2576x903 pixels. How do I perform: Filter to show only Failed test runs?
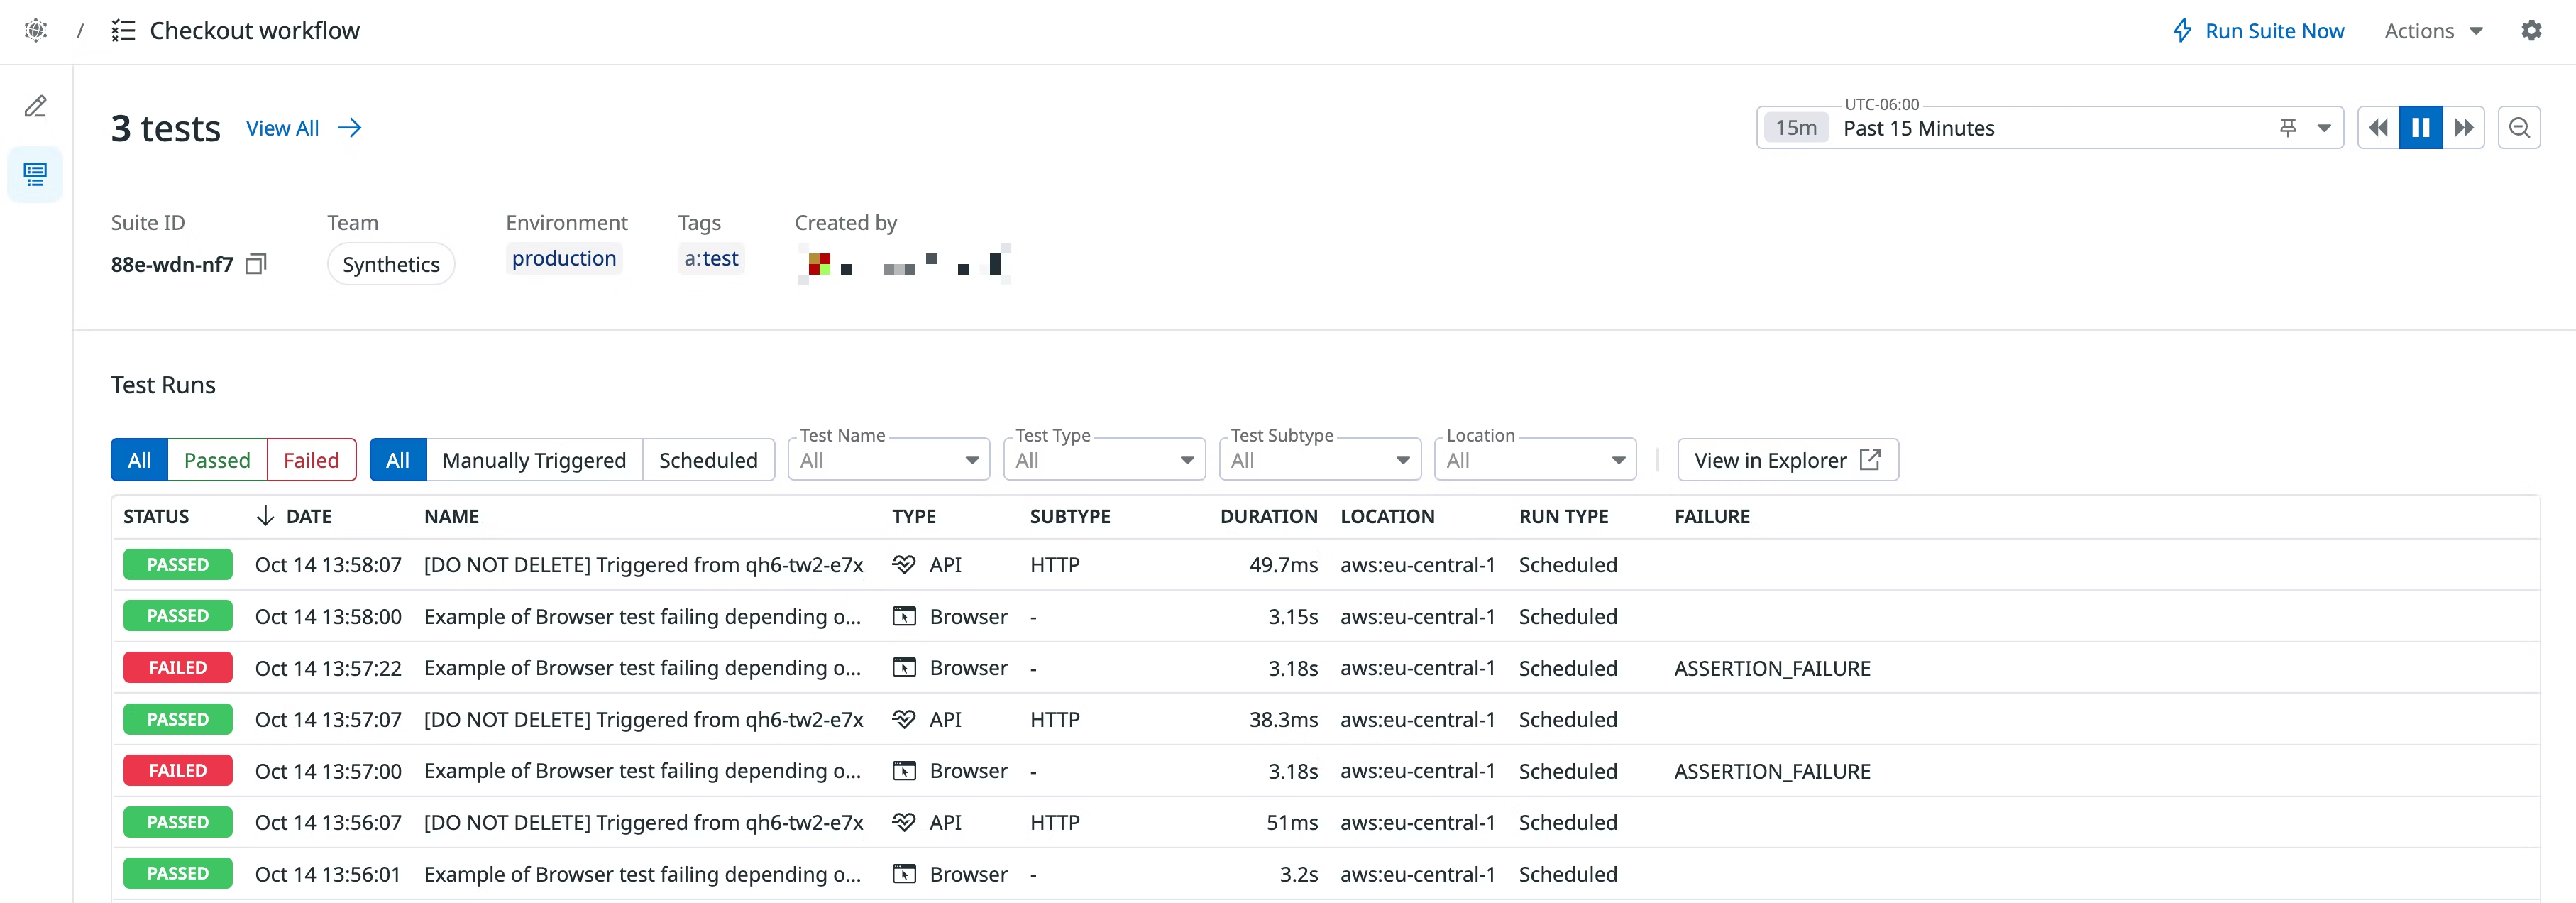(311, 459)
